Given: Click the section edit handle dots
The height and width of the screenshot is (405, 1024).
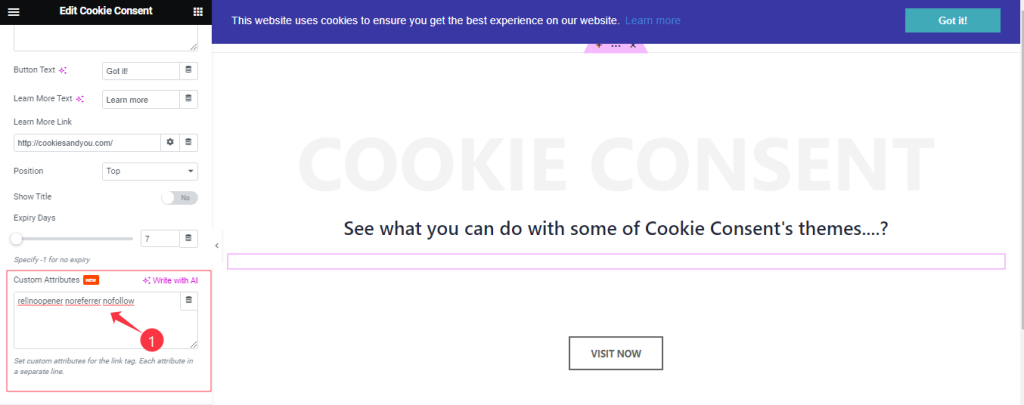Looking at the screenshot, I should [615, 46].
